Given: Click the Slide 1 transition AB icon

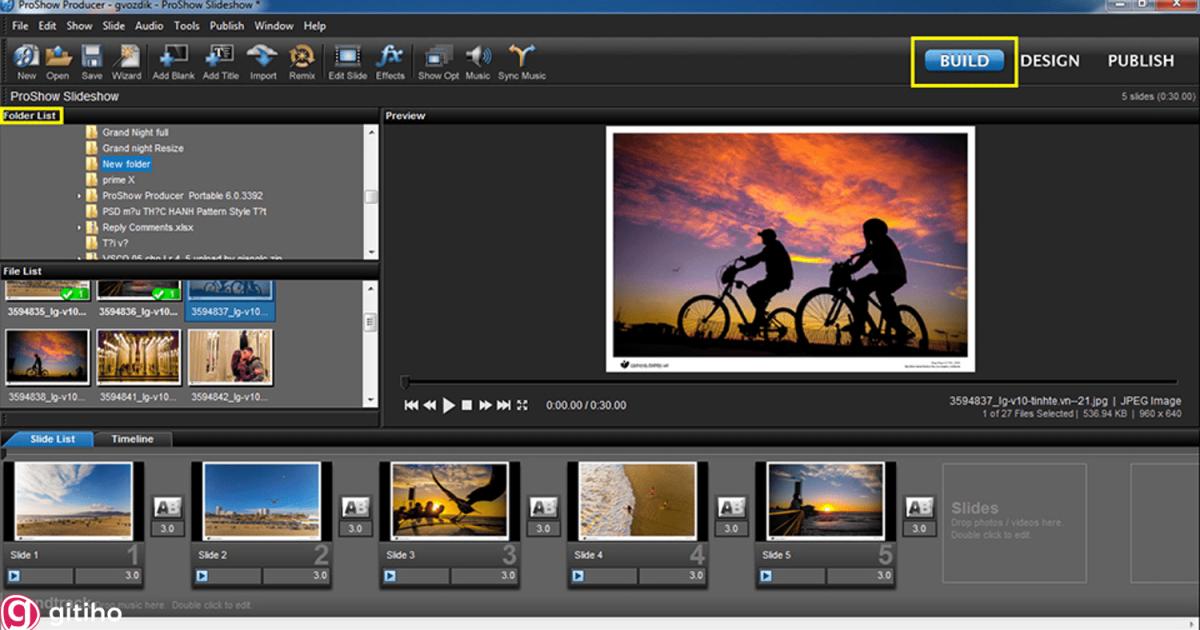Looking at the screenshot, I should (167, 508).
